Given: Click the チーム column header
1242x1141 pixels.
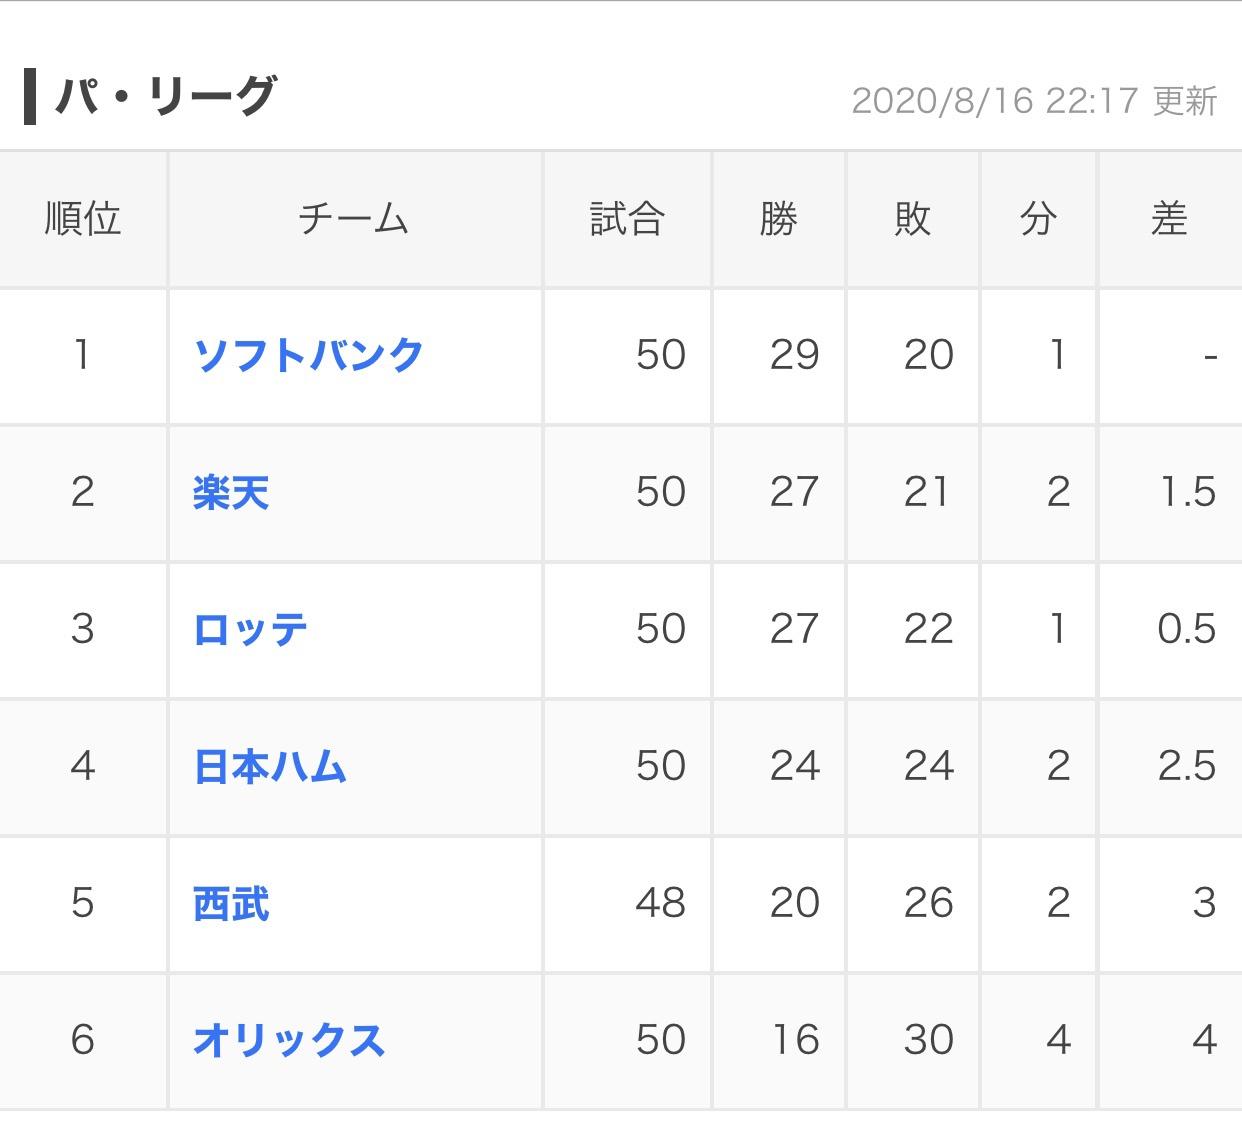Looking at the screenshot, I should point(355,219).
